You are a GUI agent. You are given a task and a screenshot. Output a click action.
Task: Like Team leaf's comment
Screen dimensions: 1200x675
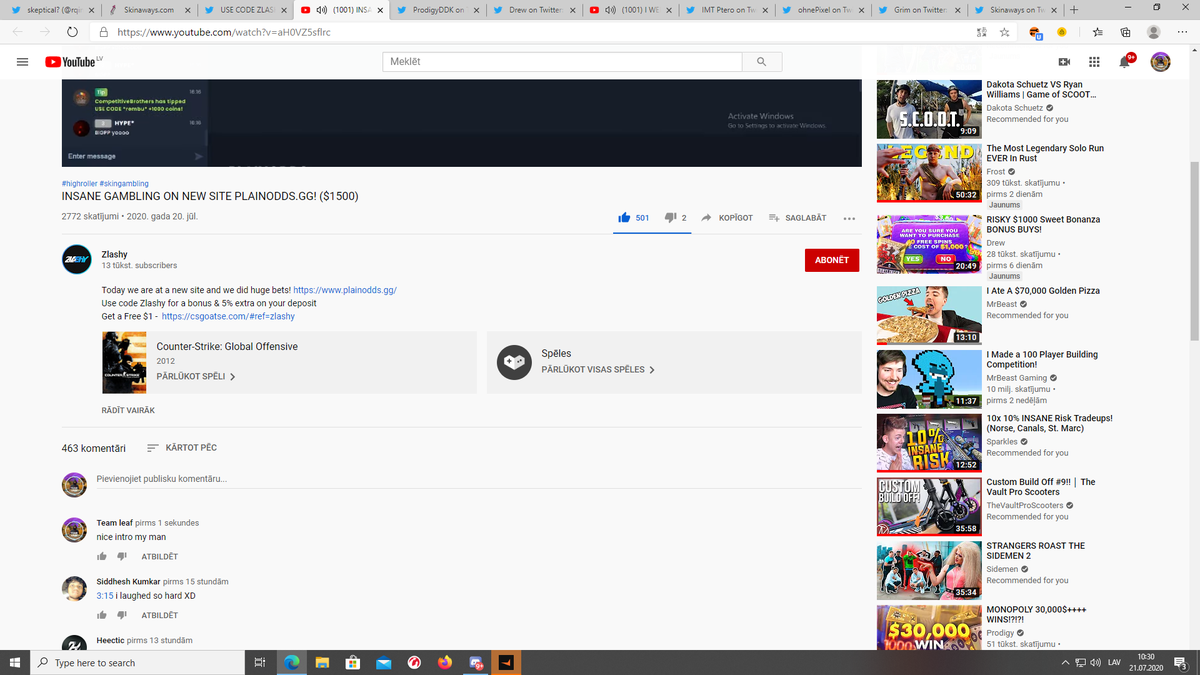(102, 556)
